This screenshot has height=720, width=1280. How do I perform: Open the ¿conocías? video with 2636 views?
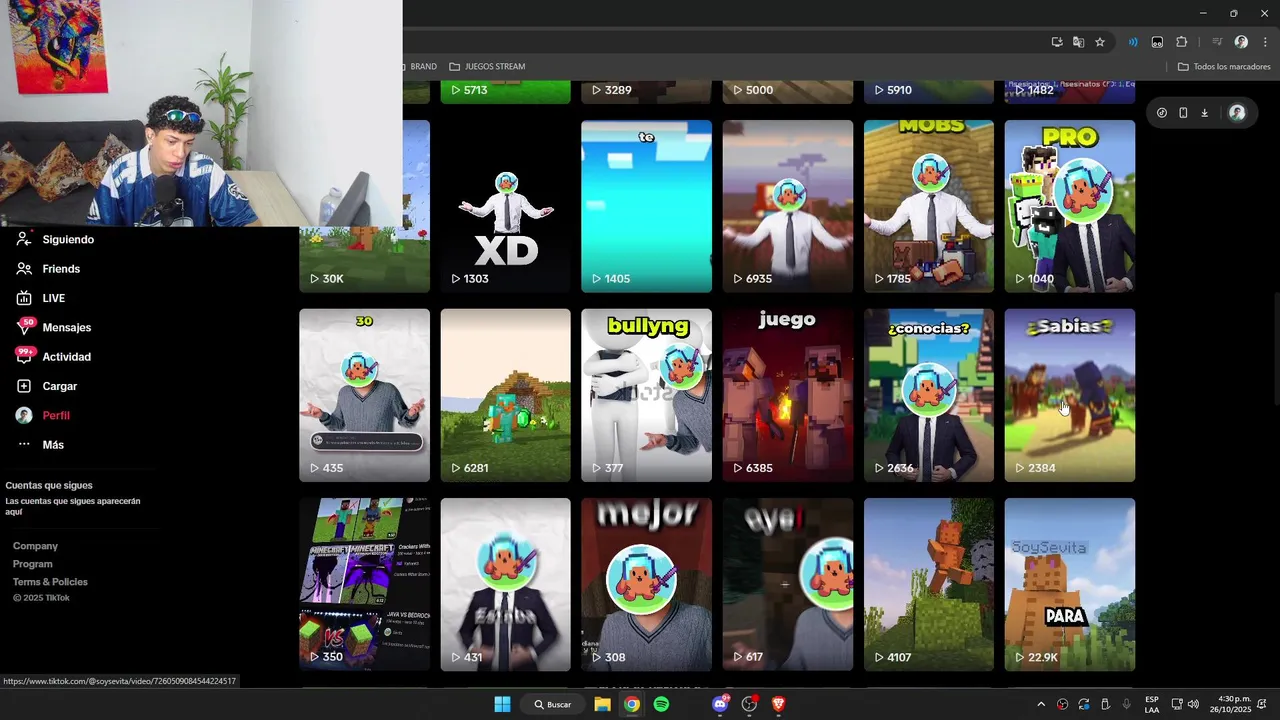click(929, 395)
